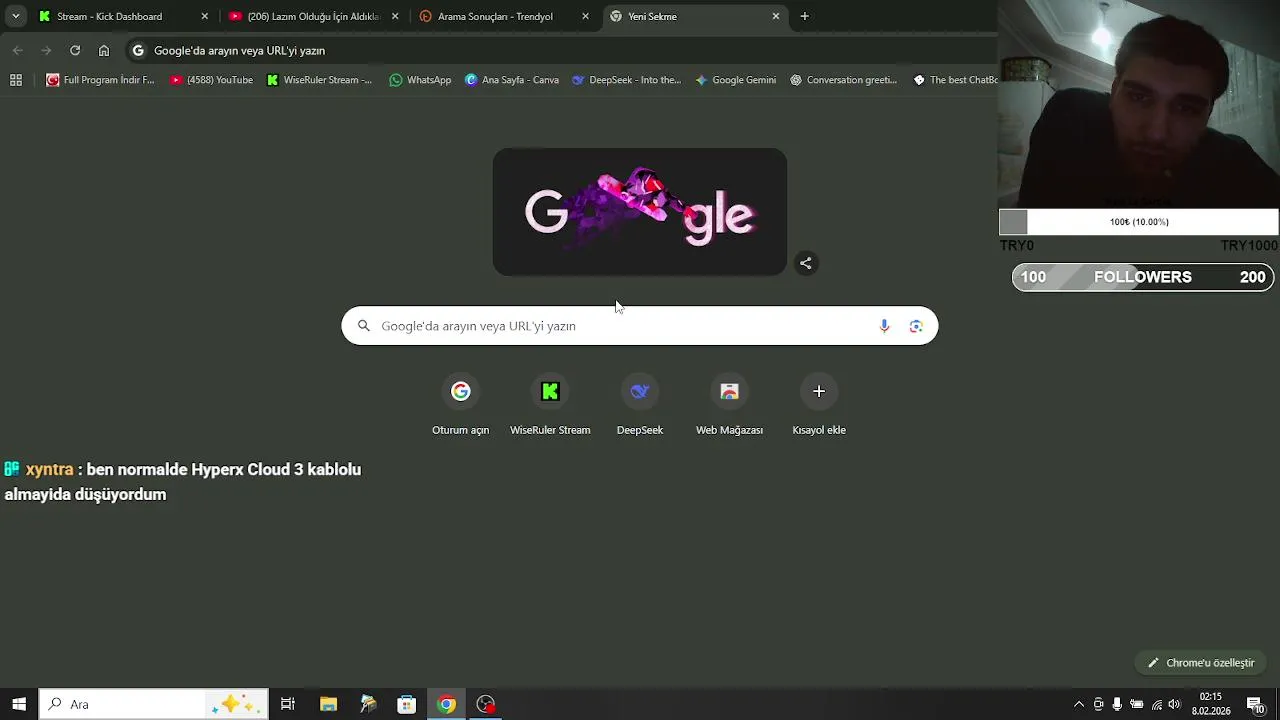Open the Oturum açın shortcut

click(x=460, y=405)
